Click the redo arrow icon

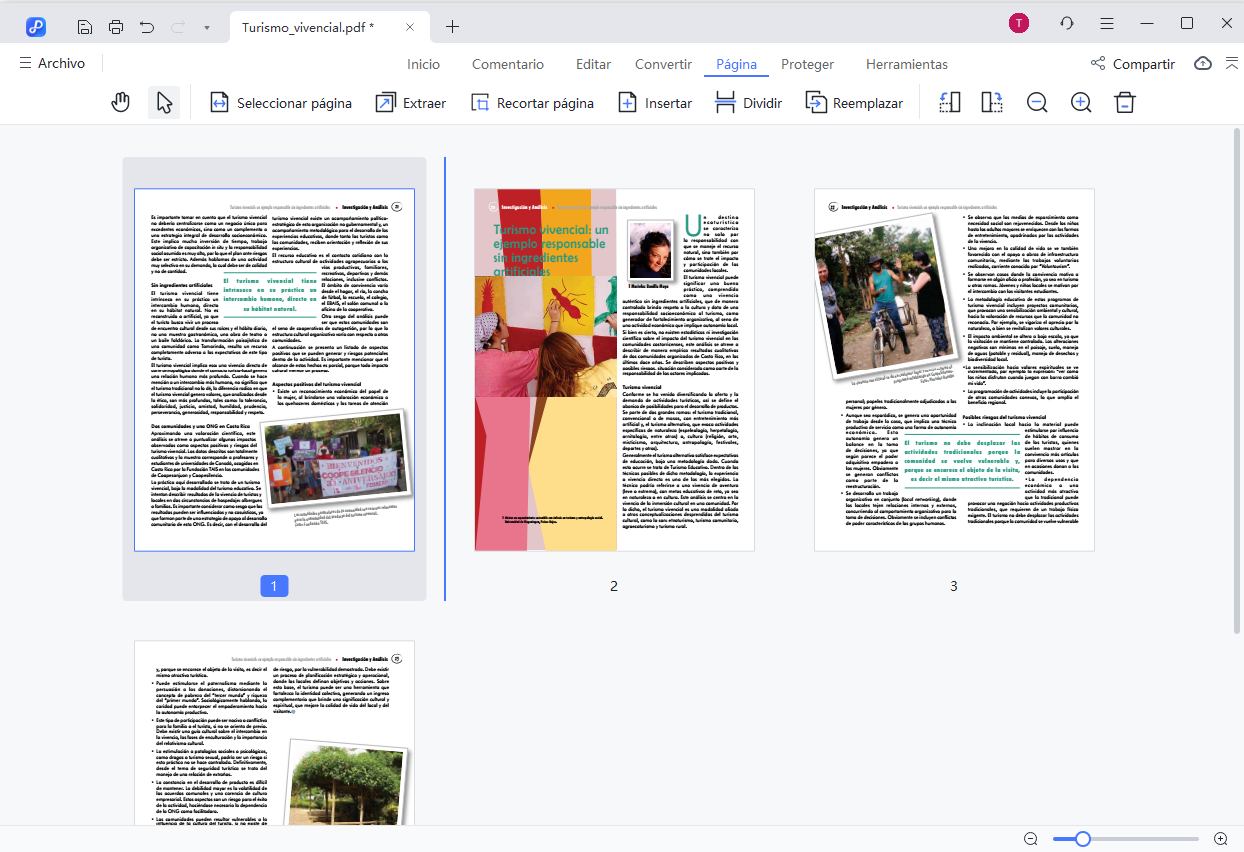(x=178, y=27)
